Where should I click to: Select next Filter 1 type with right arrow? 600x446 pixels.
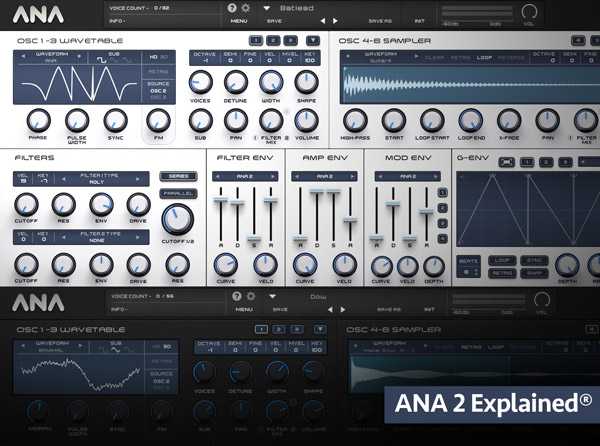tap(137, 179)
